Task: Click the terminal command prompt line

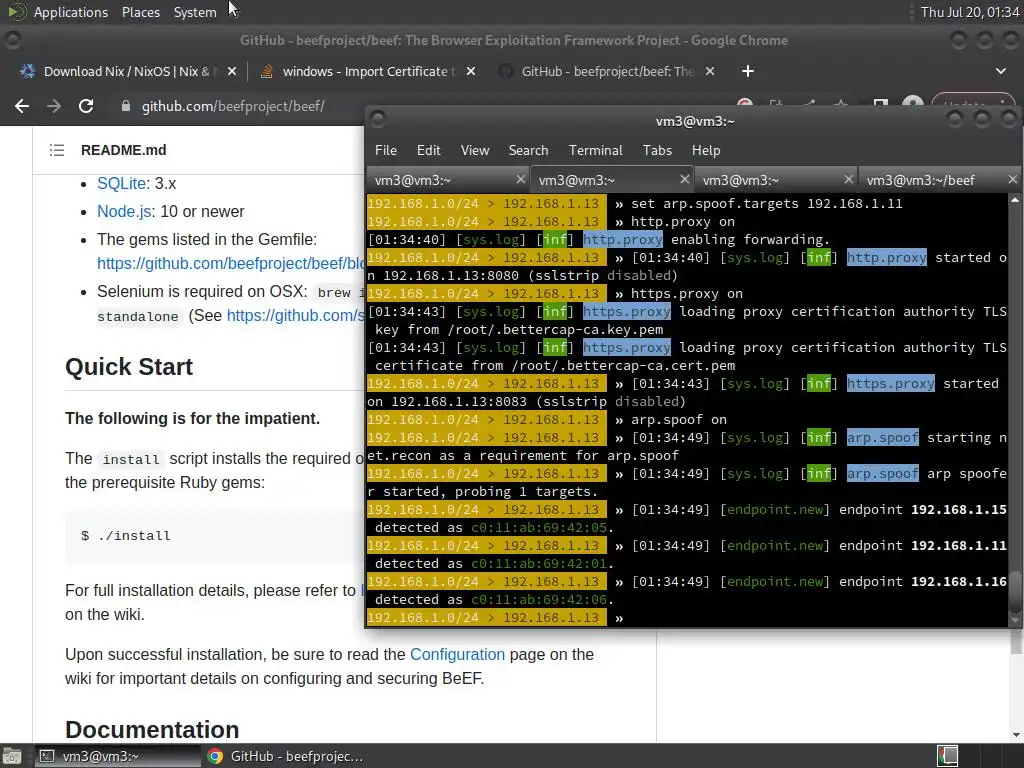Action: pyautogui.click(x=687, y=617)
